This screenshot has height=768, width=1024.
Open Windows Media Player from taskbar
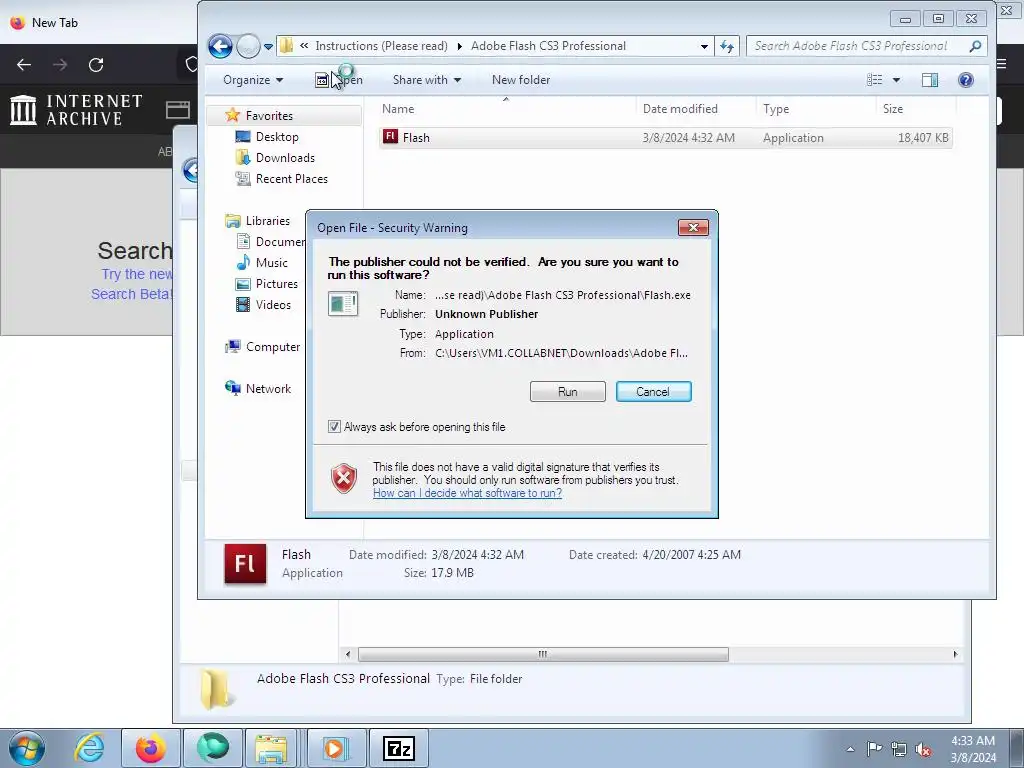click(x=336, y=748)
